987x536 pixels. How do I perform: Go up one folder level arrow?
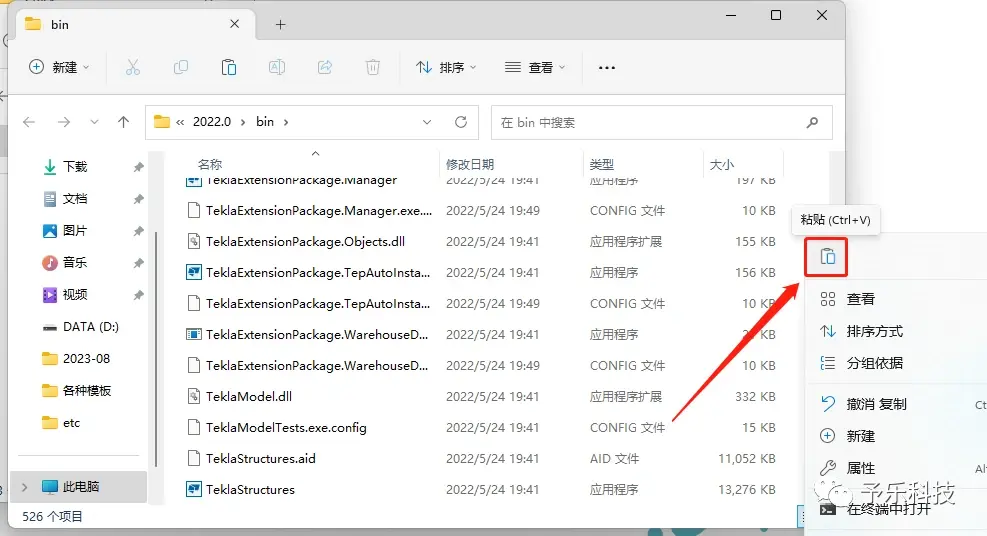click(x=123, y=122)
